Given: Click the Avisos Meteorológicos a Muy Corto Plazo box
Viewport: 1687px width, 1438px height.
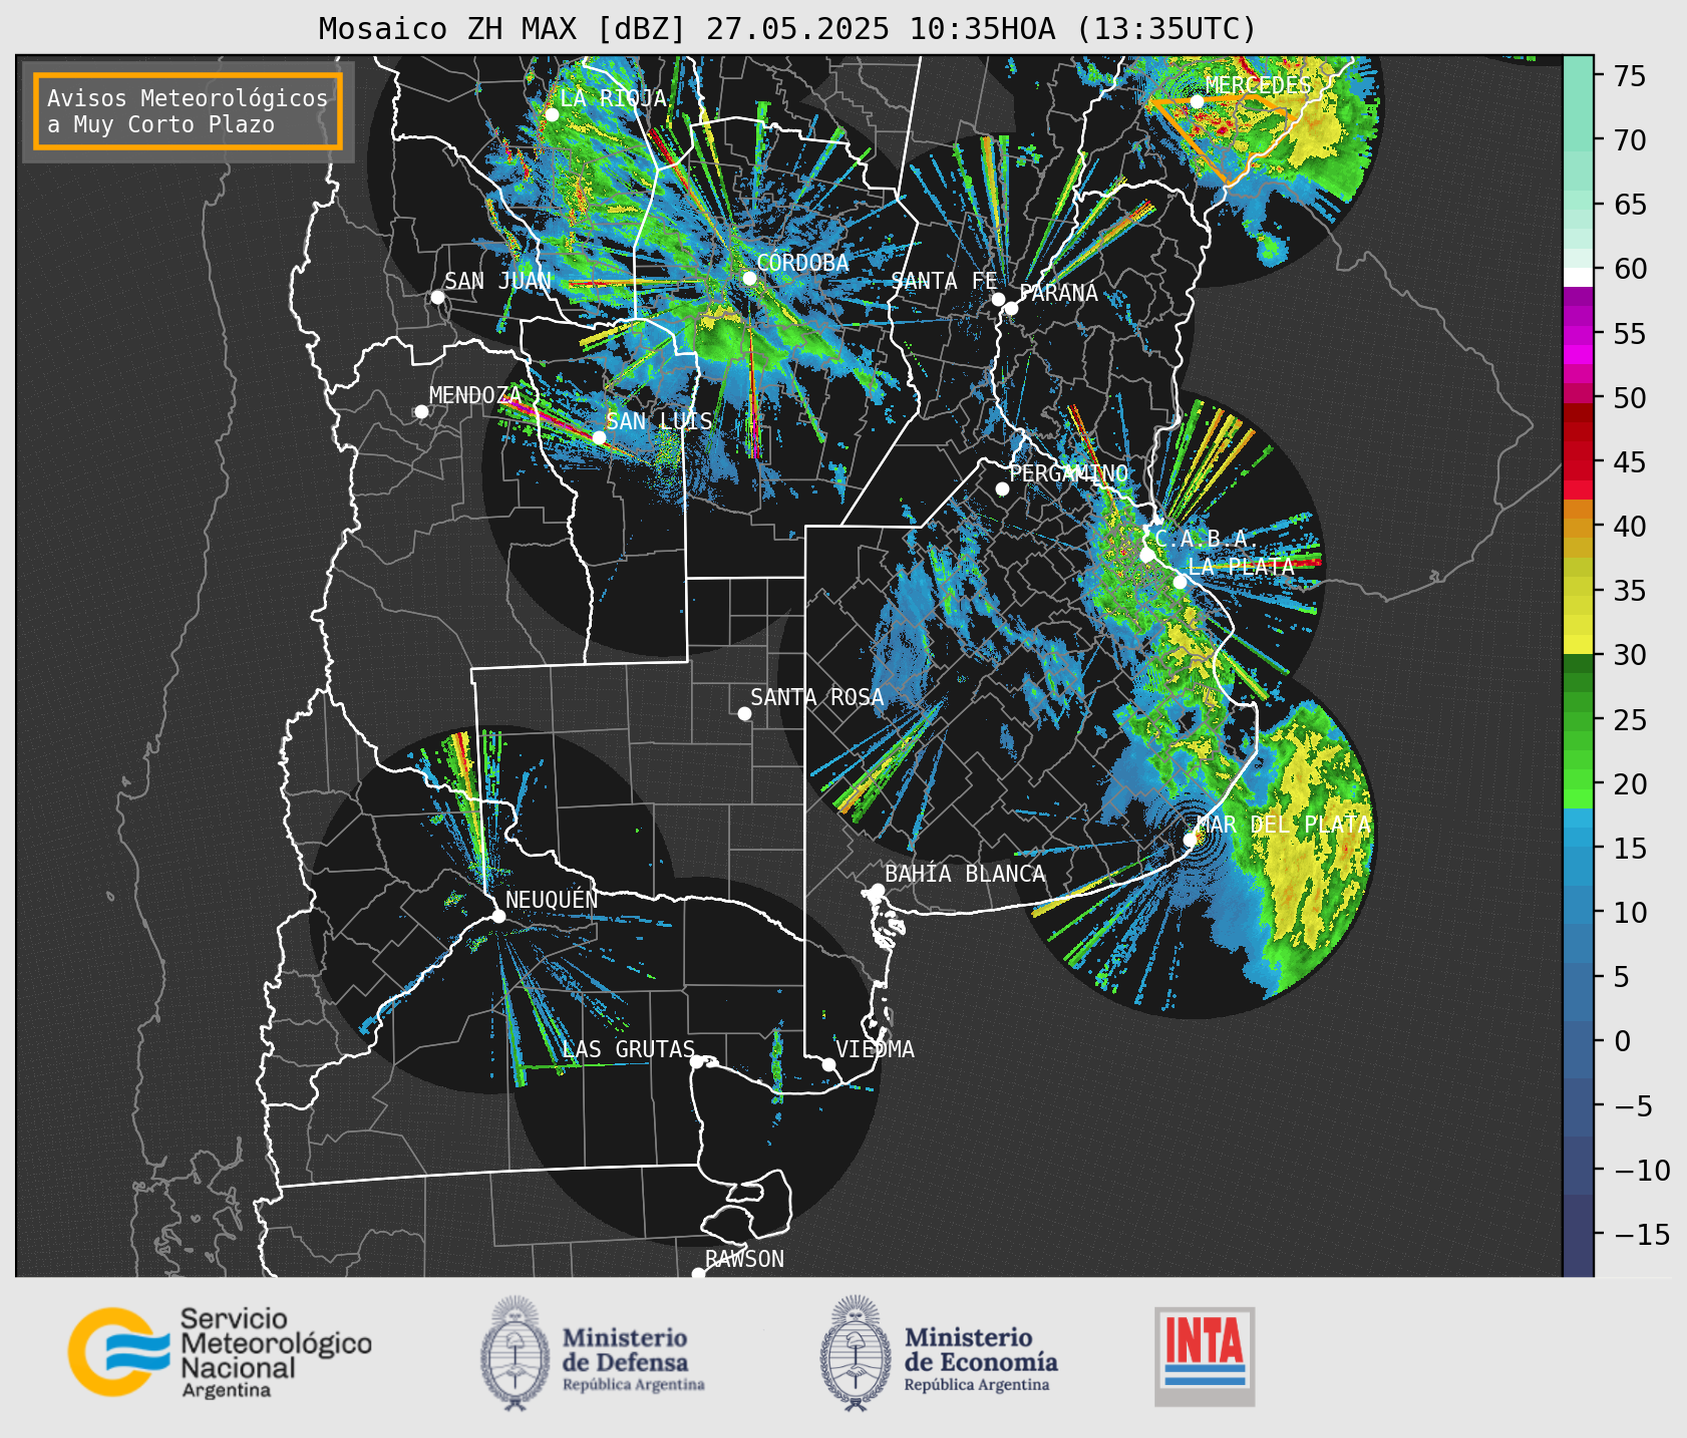Looking at the screenshot, I should coord(188,111).
